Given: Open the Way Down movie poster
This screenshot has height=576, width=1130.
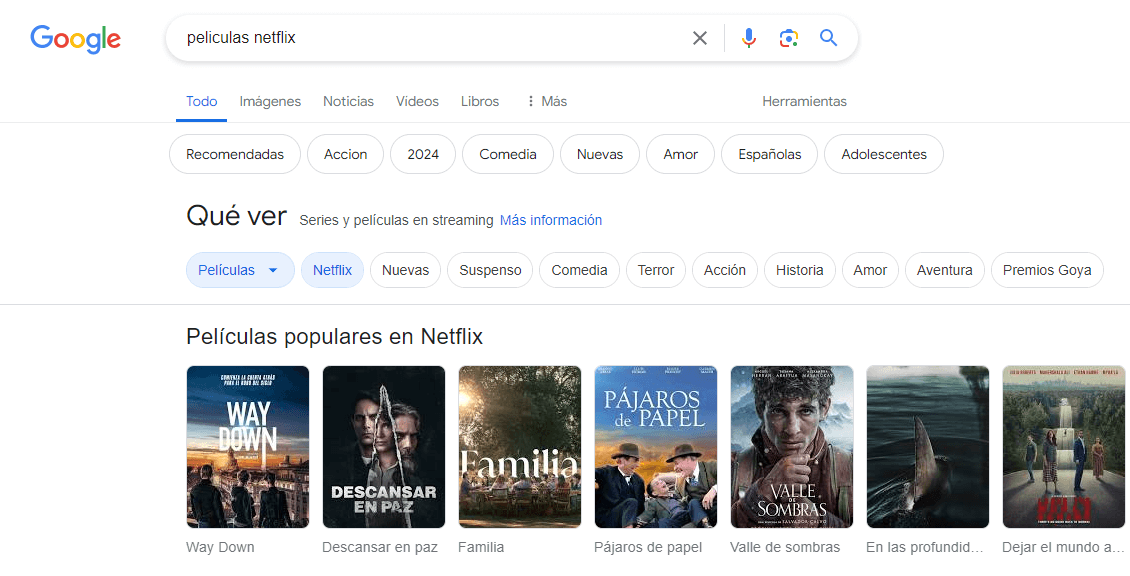Looking at the screenshot, I should tap(248, 447).
